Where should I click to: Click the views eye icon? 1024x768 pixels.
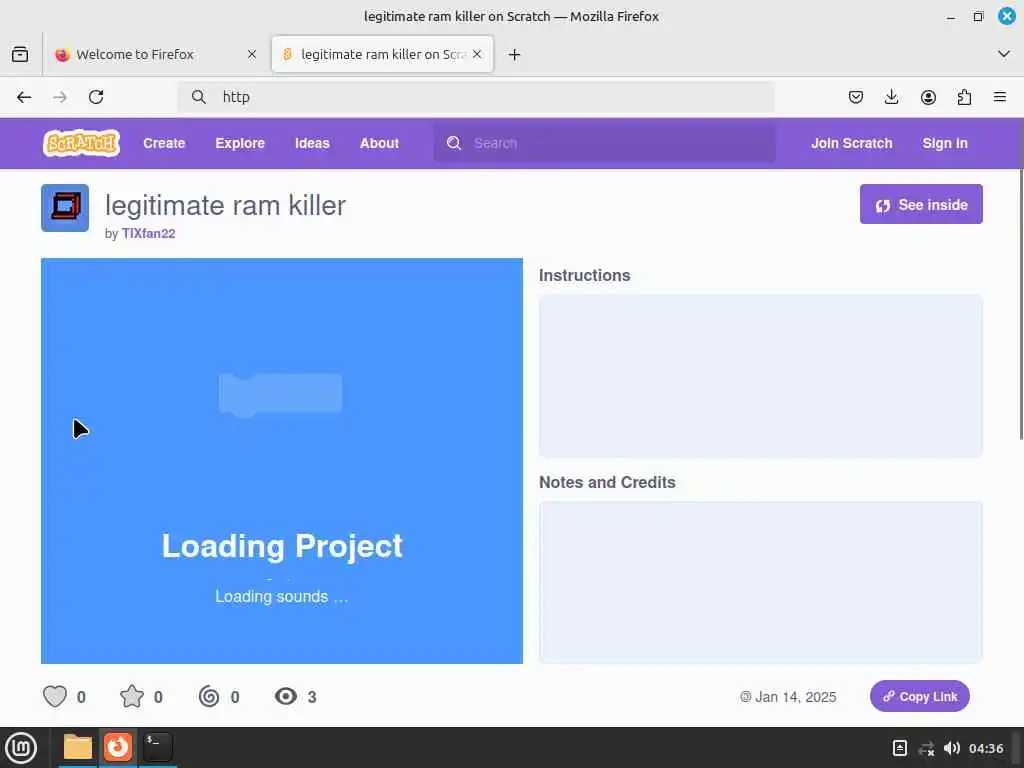[x=285, y=696]
